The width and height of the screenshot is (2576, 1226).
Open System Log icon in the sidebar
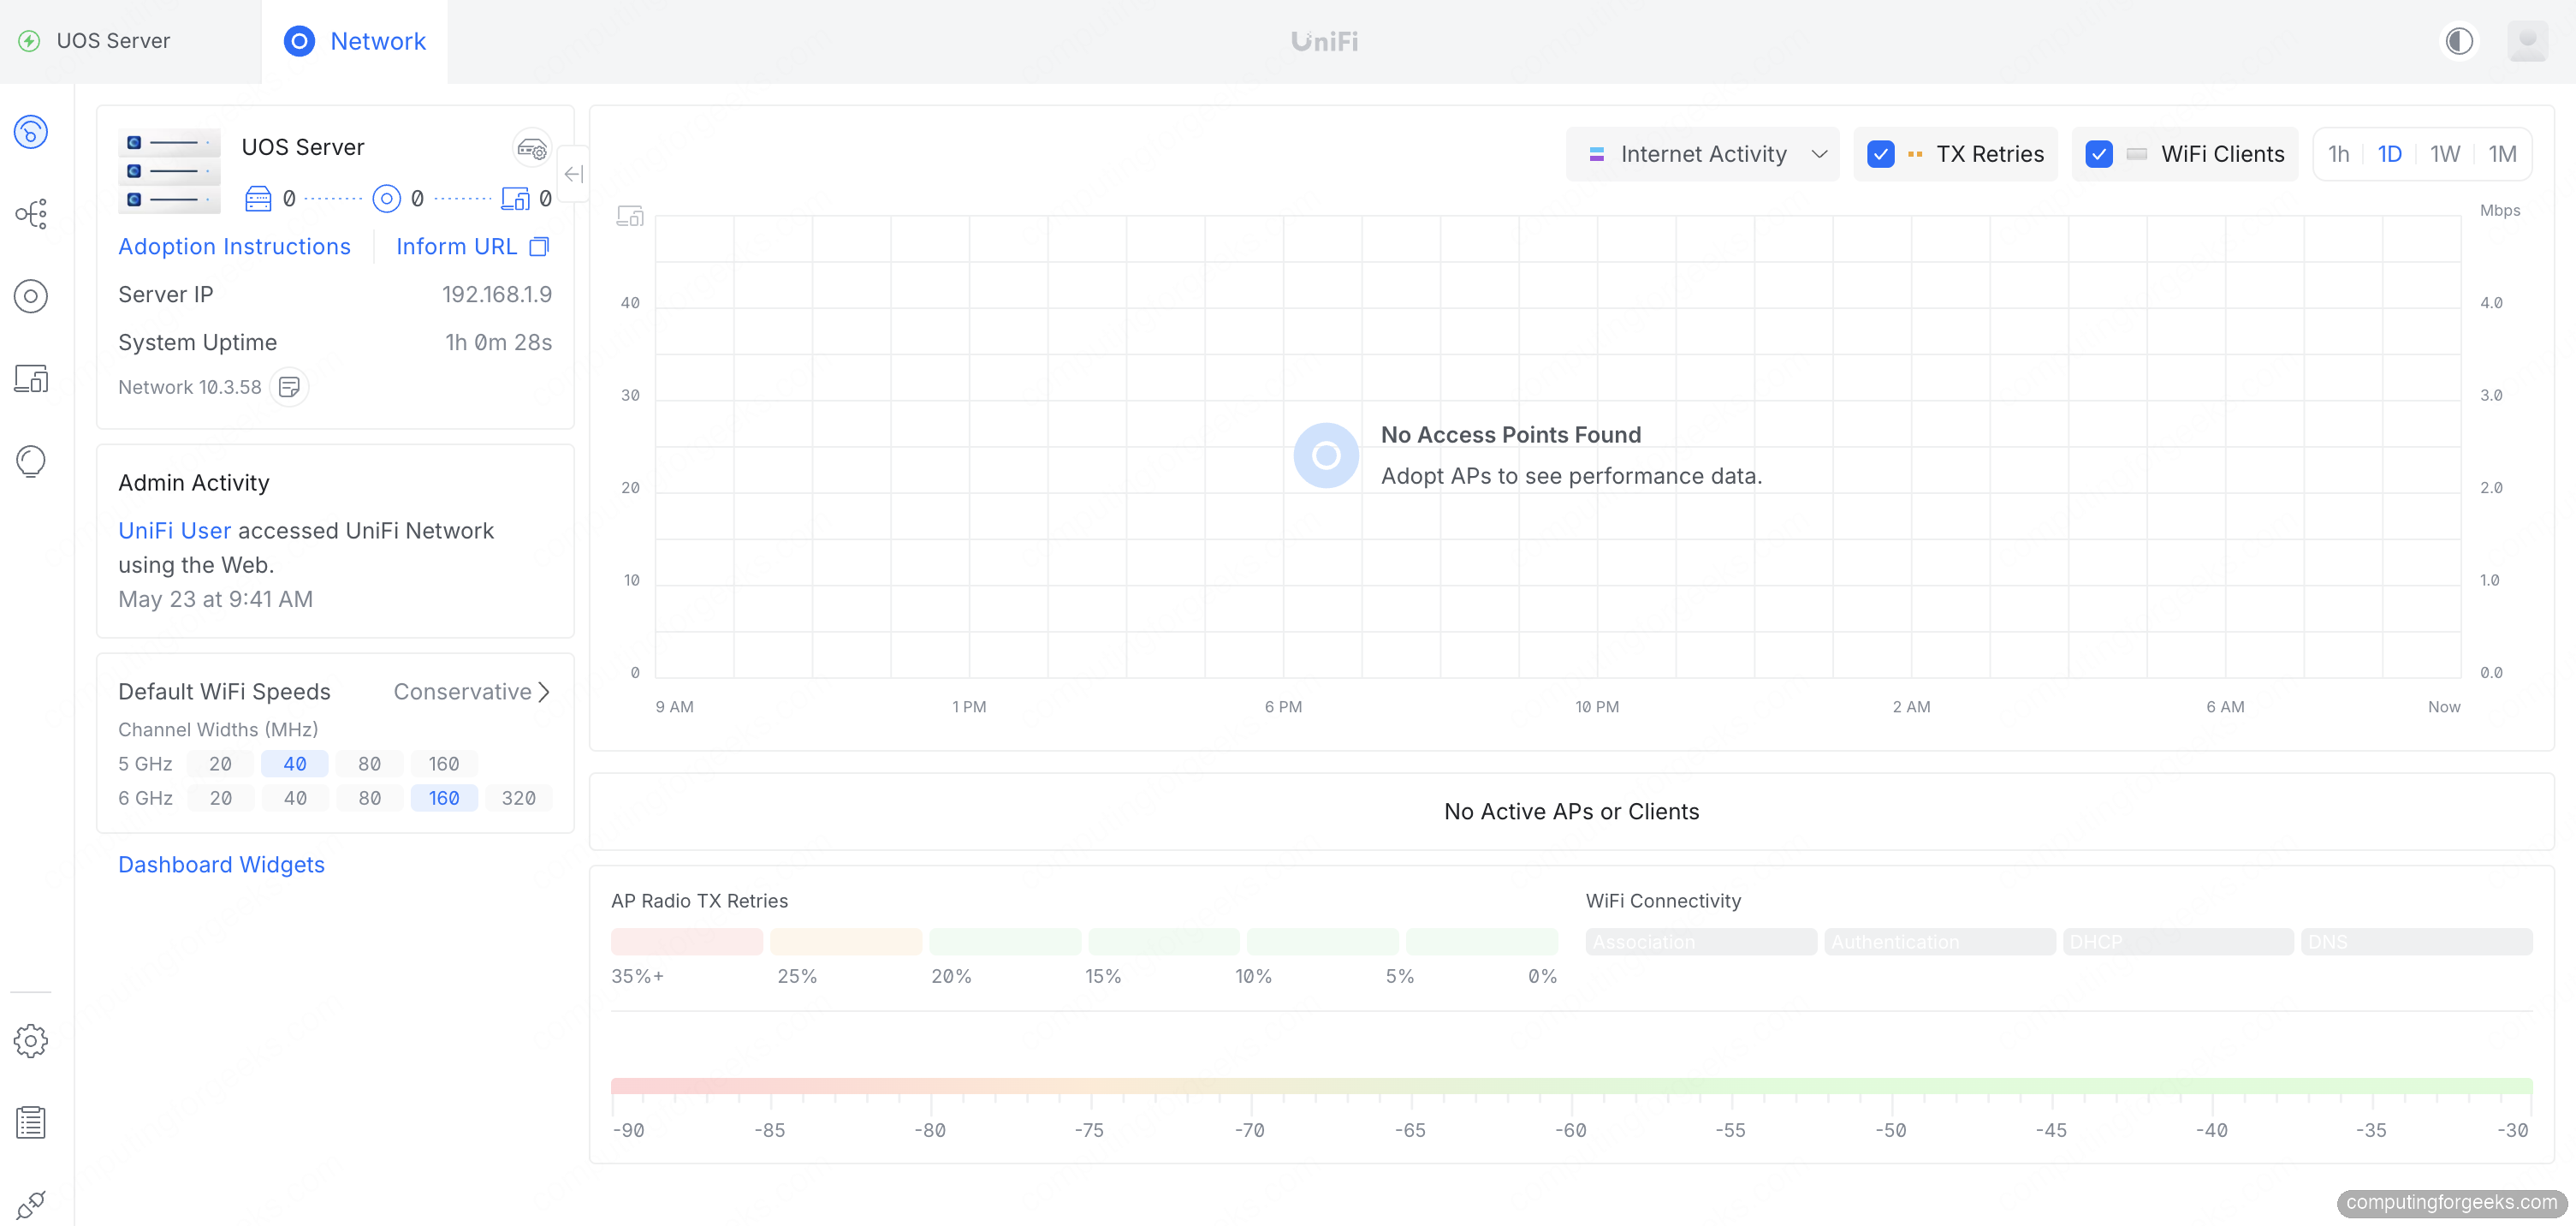pos(31,1123)
